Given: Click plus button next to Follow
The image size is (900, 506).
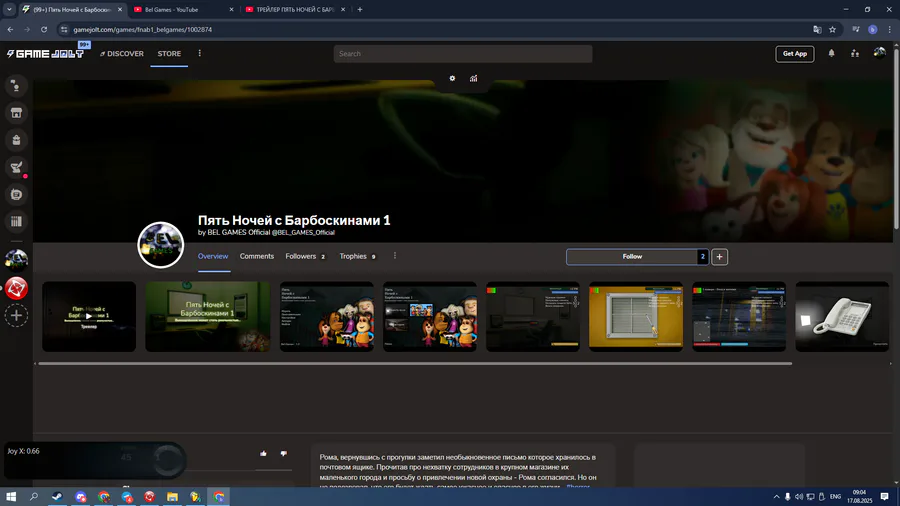Looking at the screenshot, I should [719, 256].
